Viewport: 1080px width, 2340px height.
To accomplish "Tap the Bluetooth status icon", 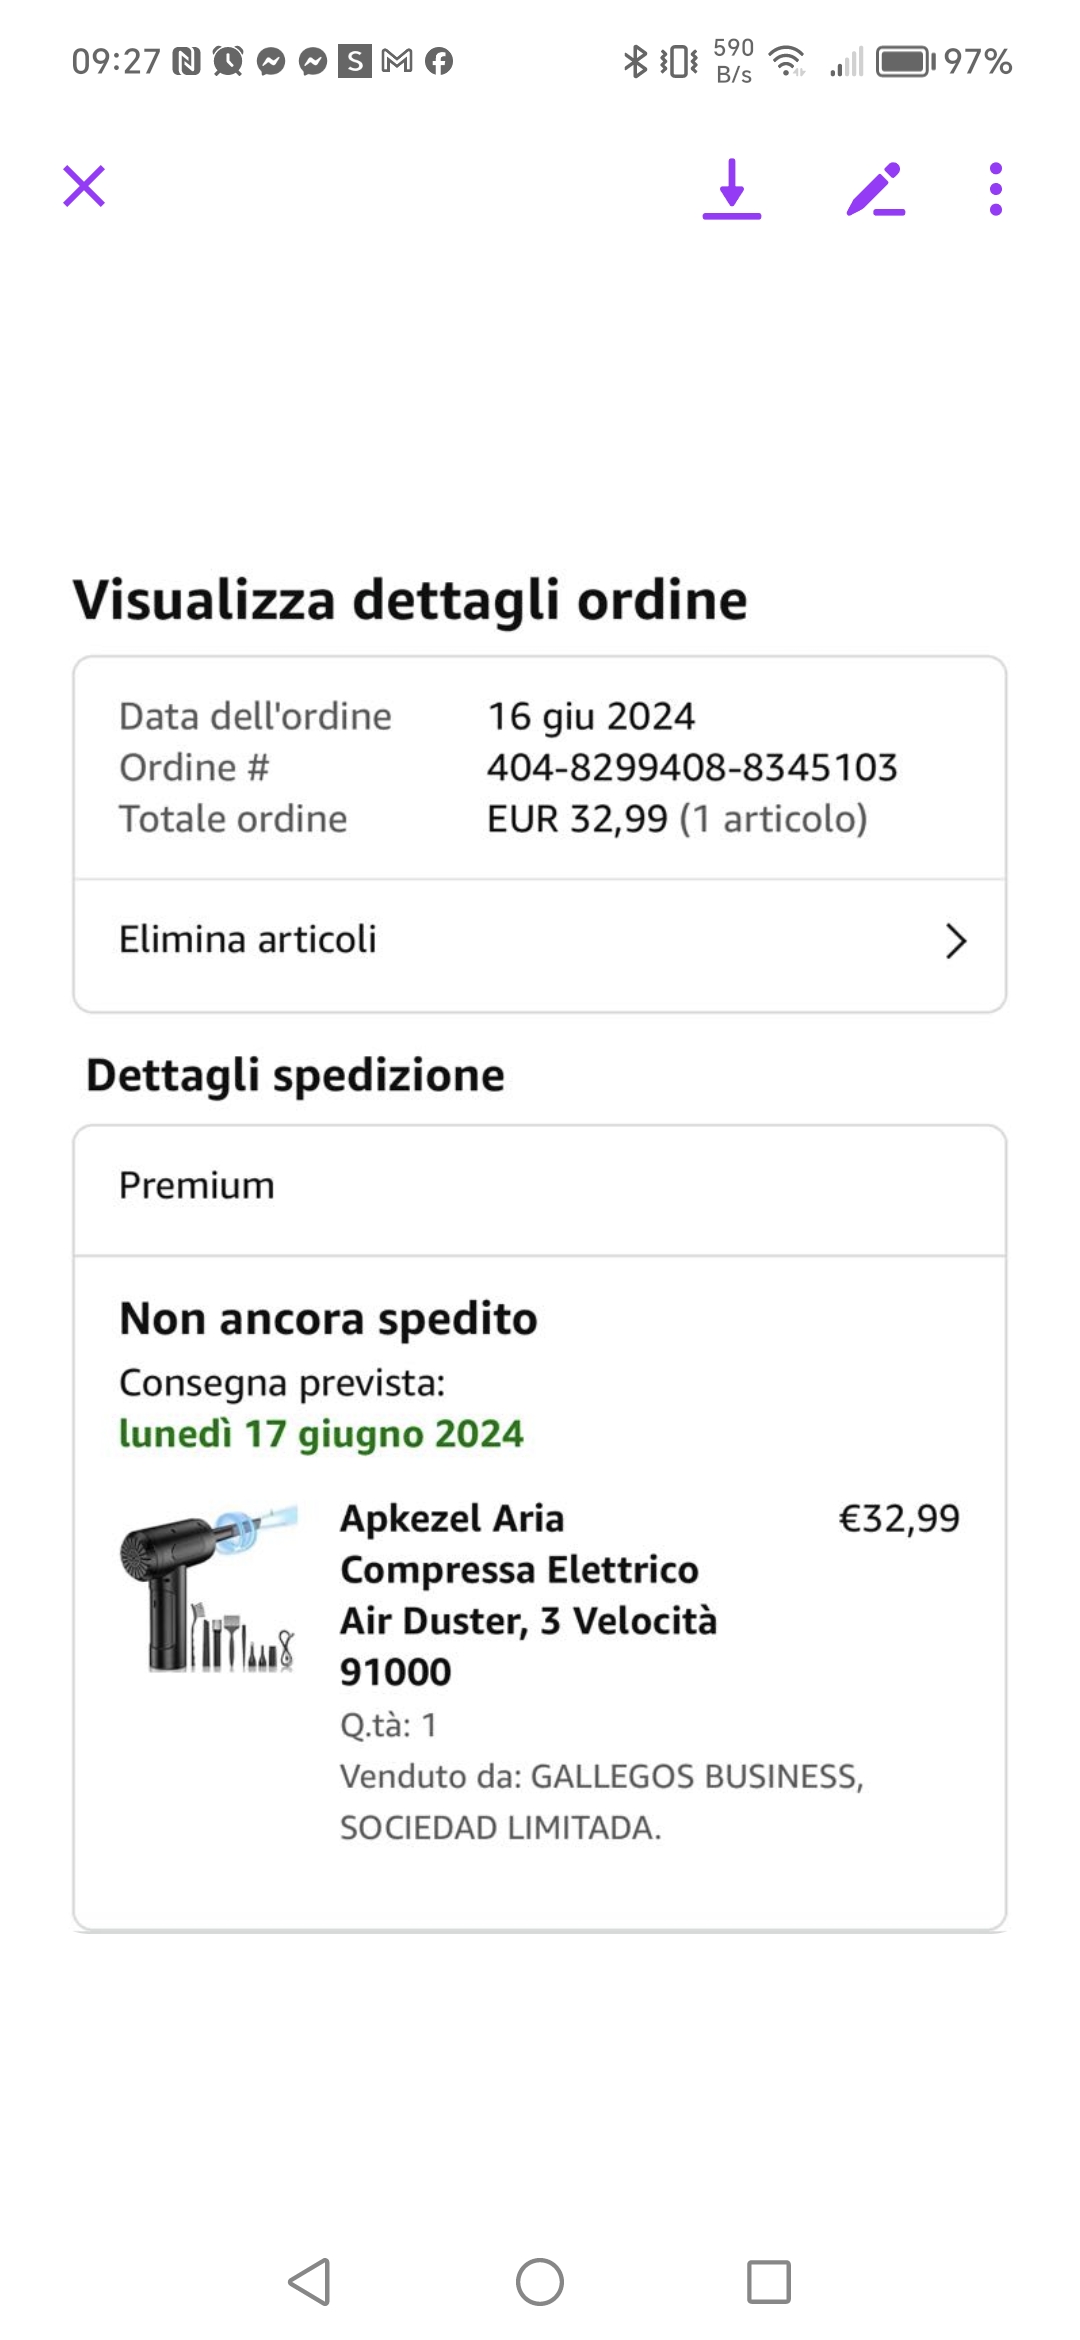I will point(635,62).
